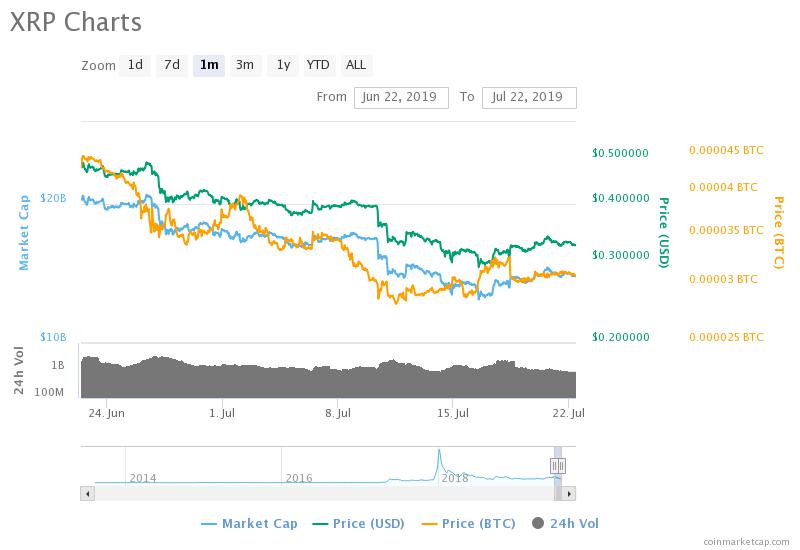The image size is (800, 550).
Task: Click the navigator scrollbar track
Action: point(320,493)
